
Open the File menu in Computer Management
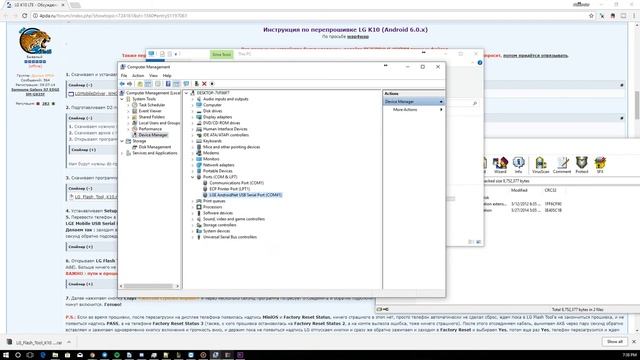click(124, 76)
